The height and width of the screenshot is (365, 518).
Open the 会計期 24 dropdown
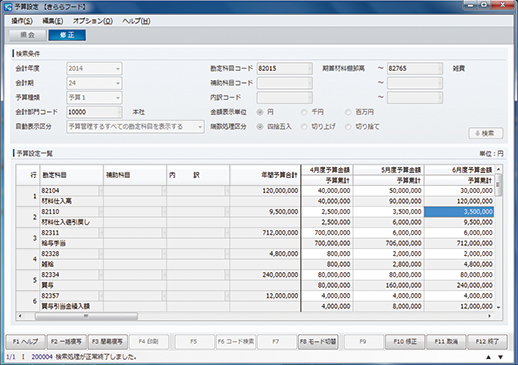click(x=94, y=83)
